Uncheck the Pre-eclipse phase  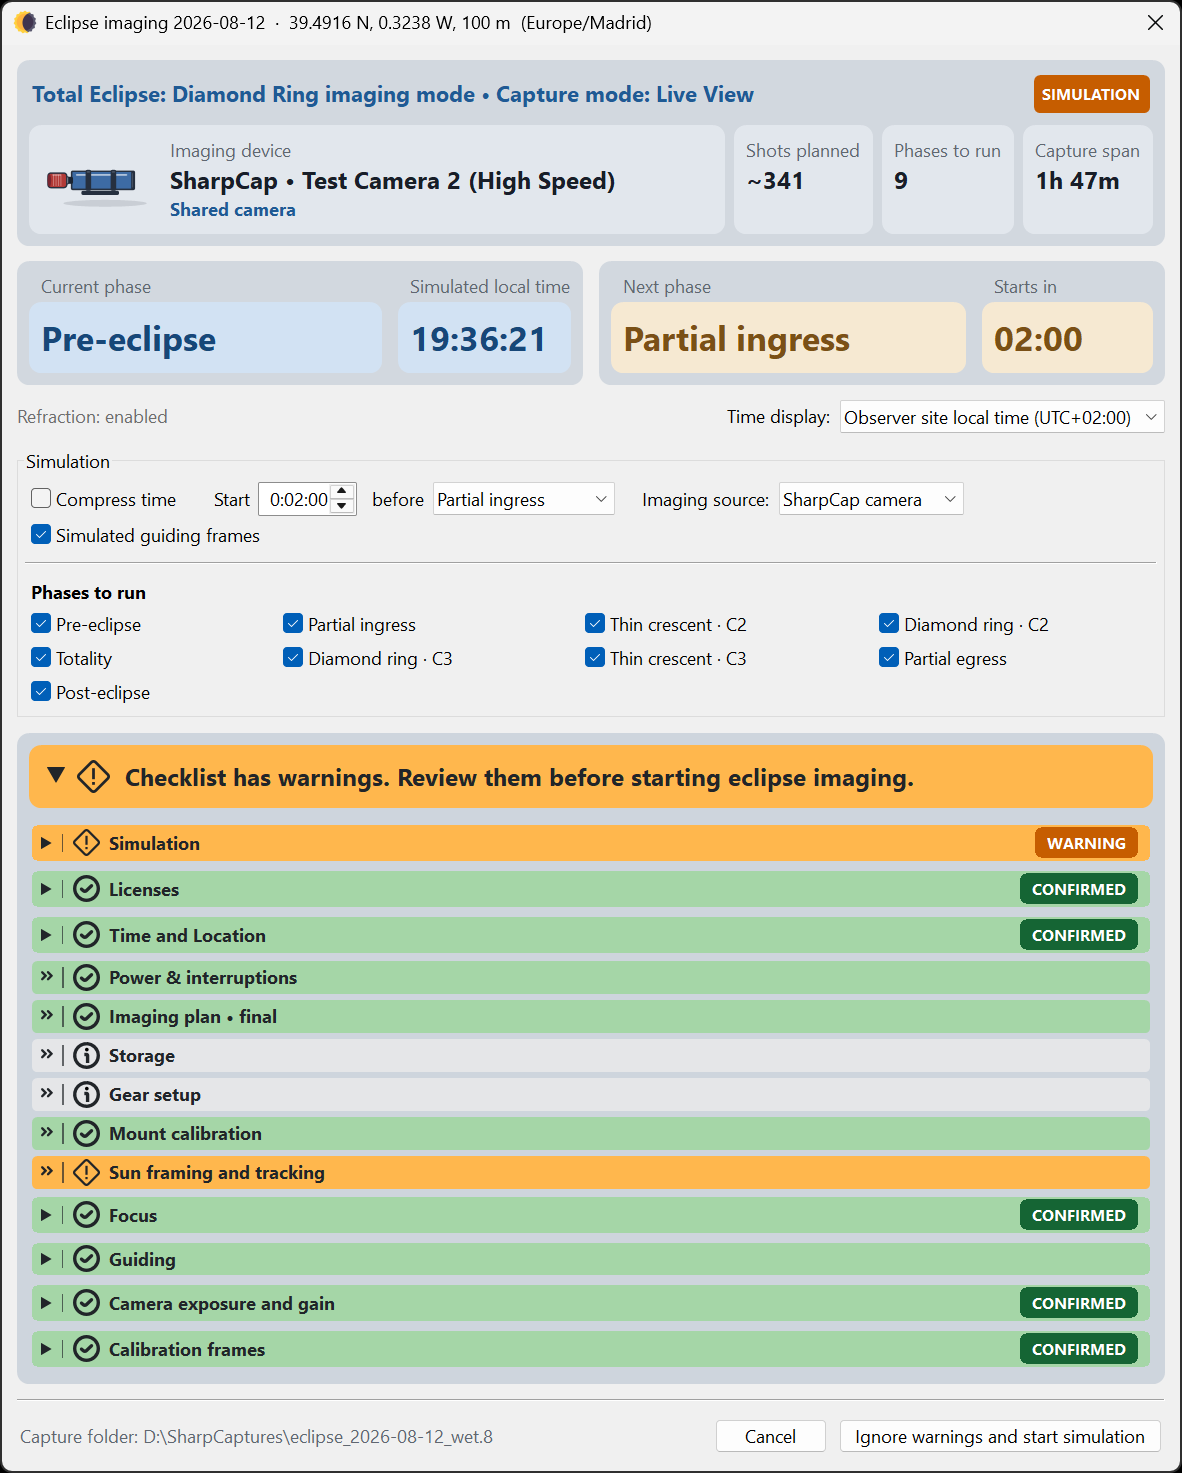point(41,623)
